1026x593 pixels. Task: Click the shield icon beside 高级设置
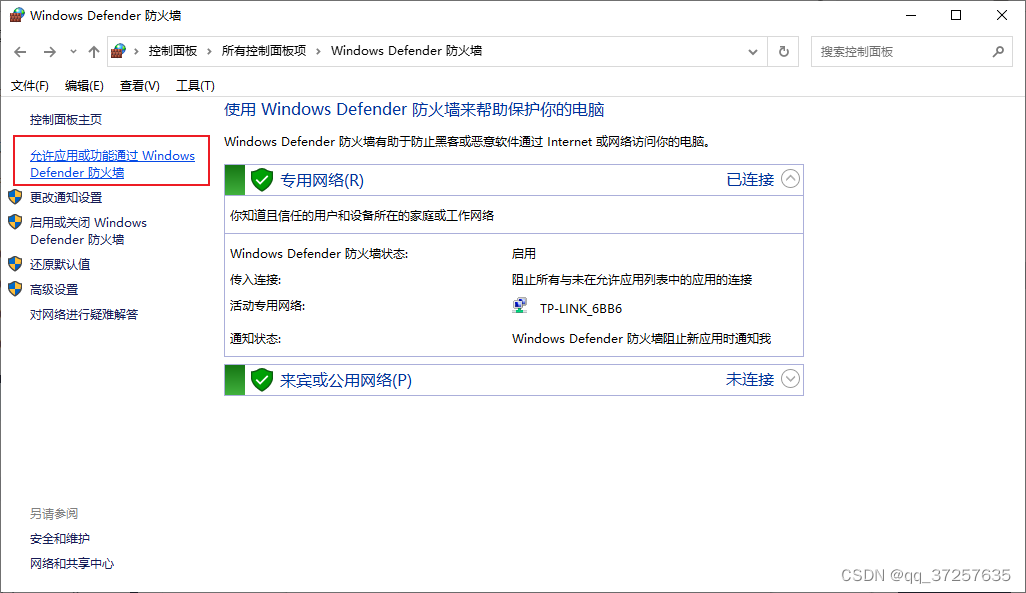point(15,288)
